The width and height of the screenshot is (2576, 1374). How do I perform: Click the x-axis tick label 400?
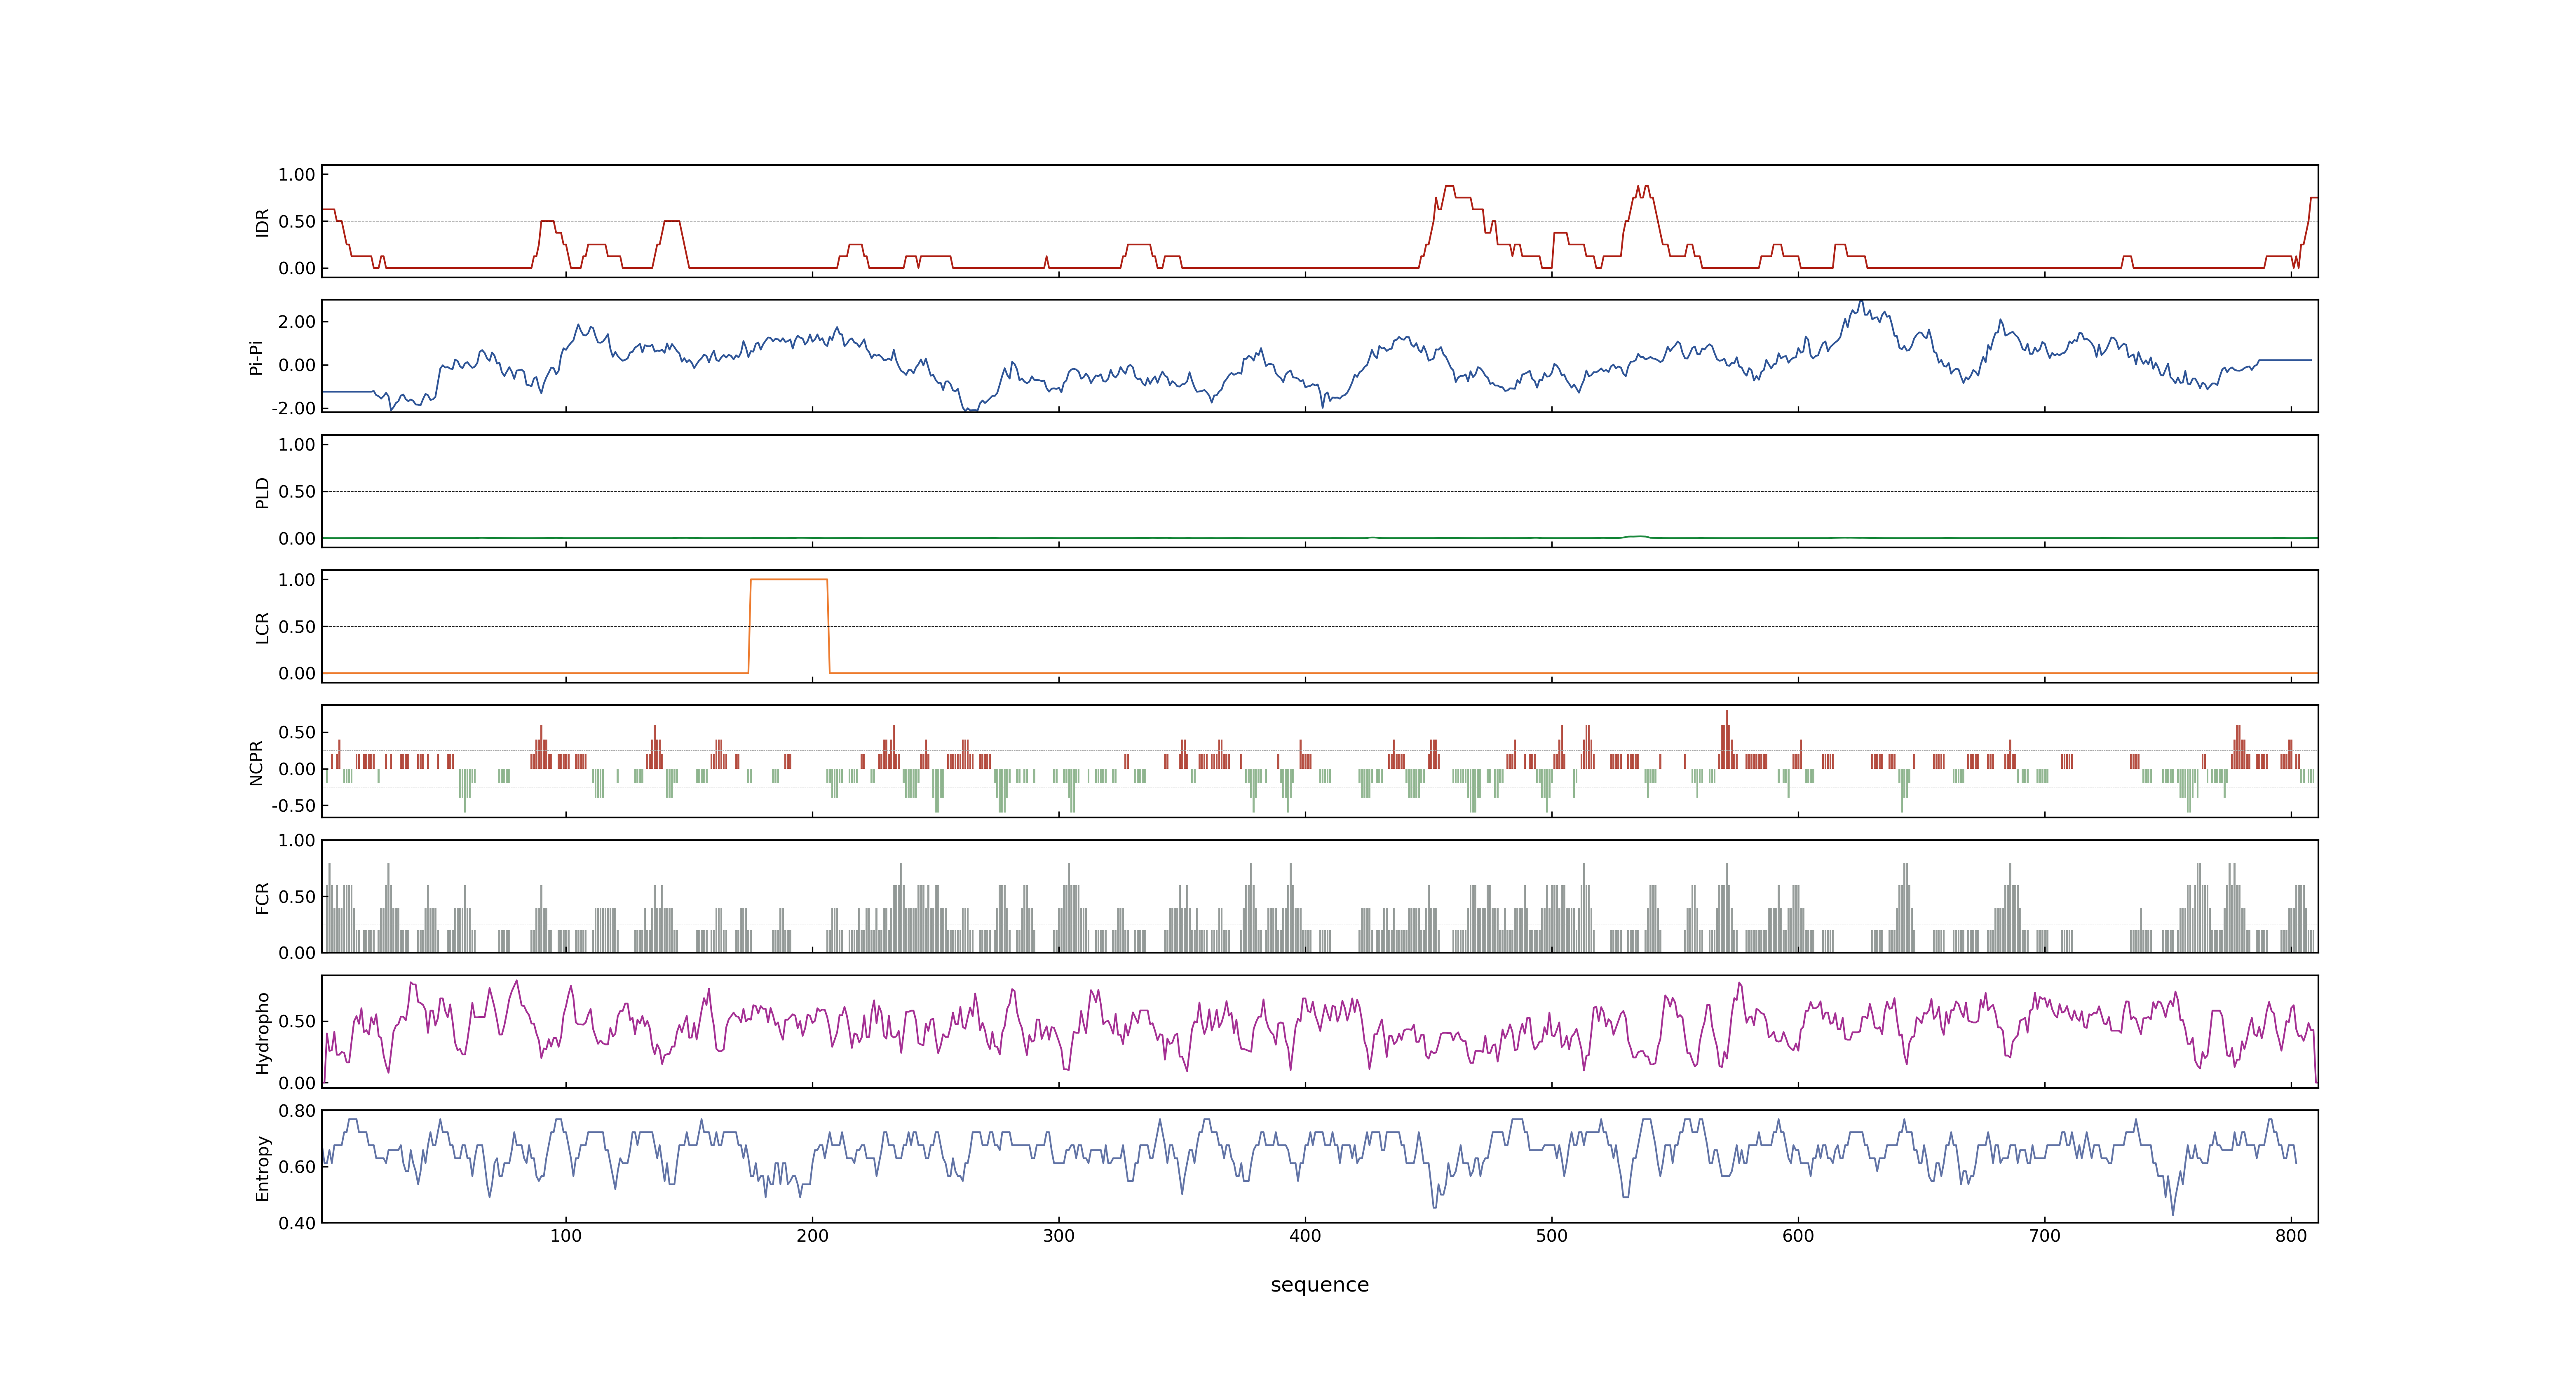(1305, 1236)
